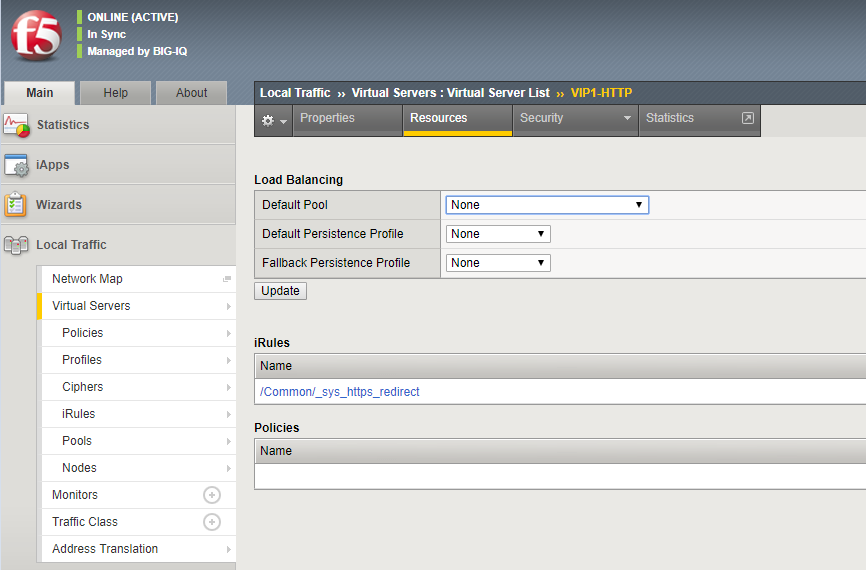Open the gear settings menu in tab bar

coord(273,120)
